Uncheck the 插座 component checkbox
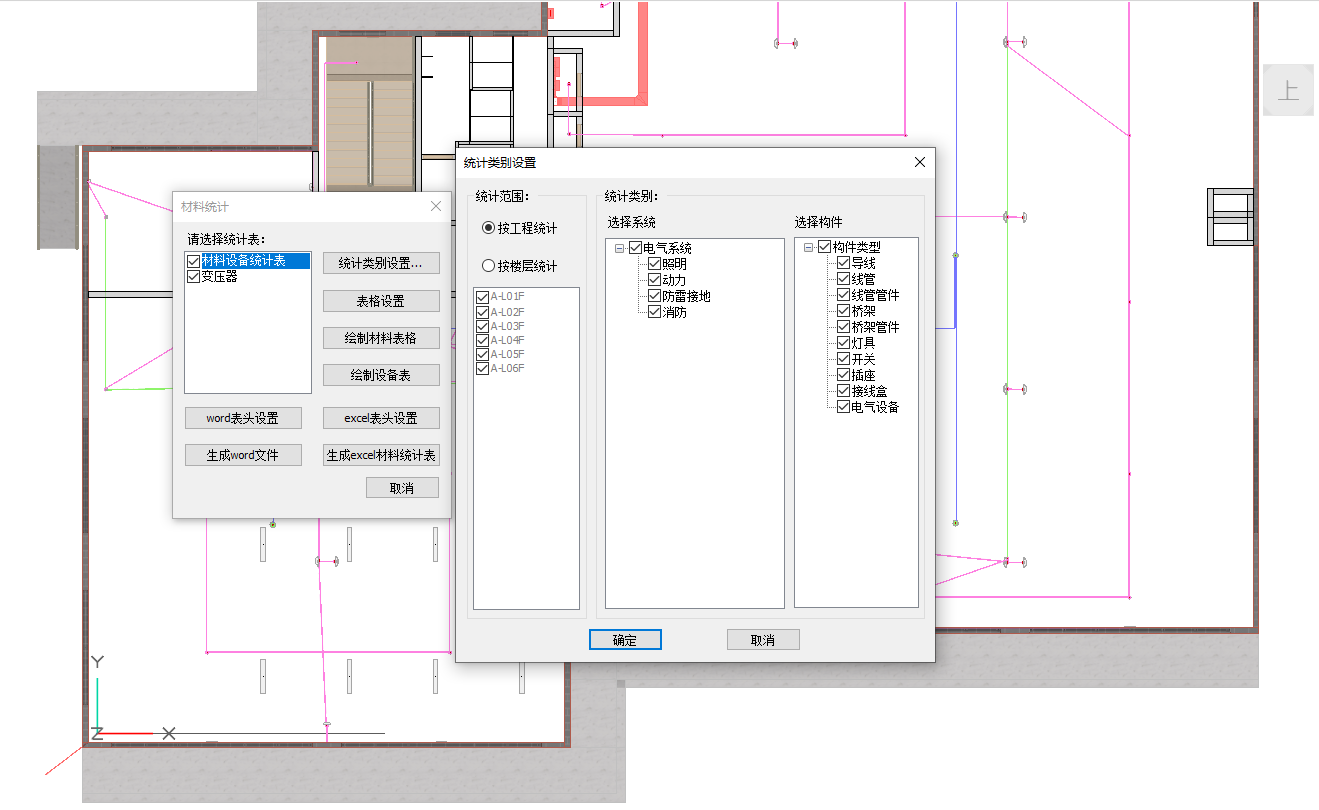Image resolution: width=1319 pixels, height=810 pixels. 843,375
